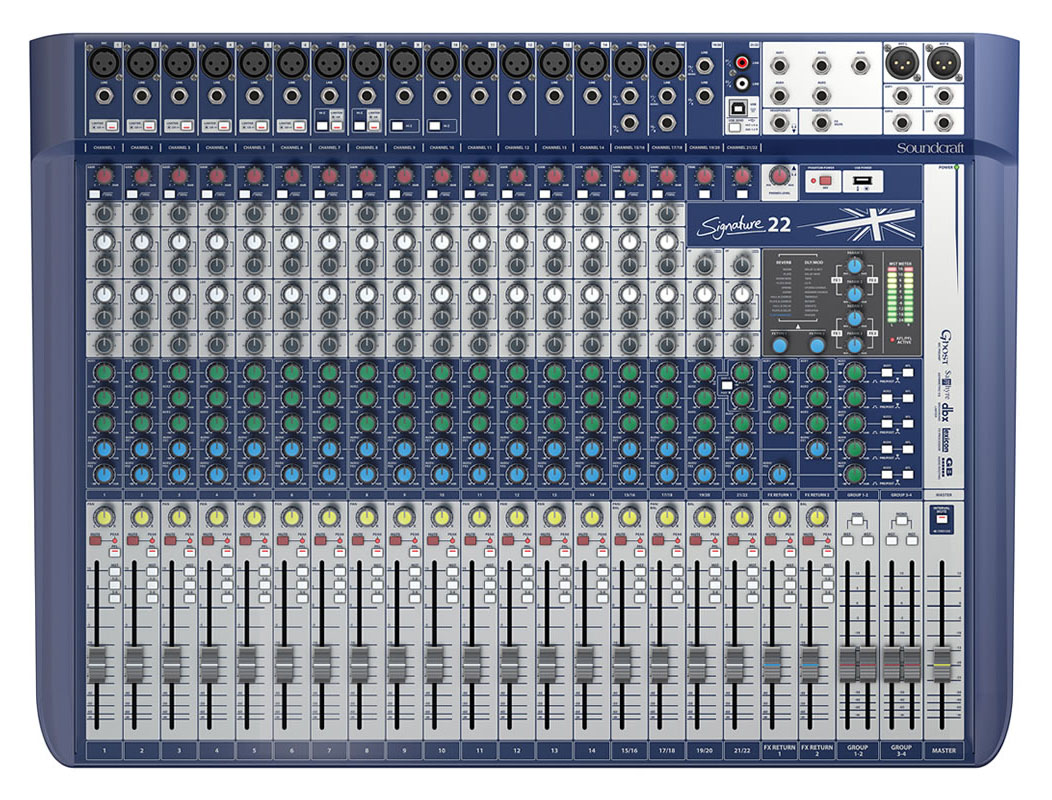The height and width of the screenshot is (800, 1052).
Task: Click the square USB type-B port
Action: (736, 107)
